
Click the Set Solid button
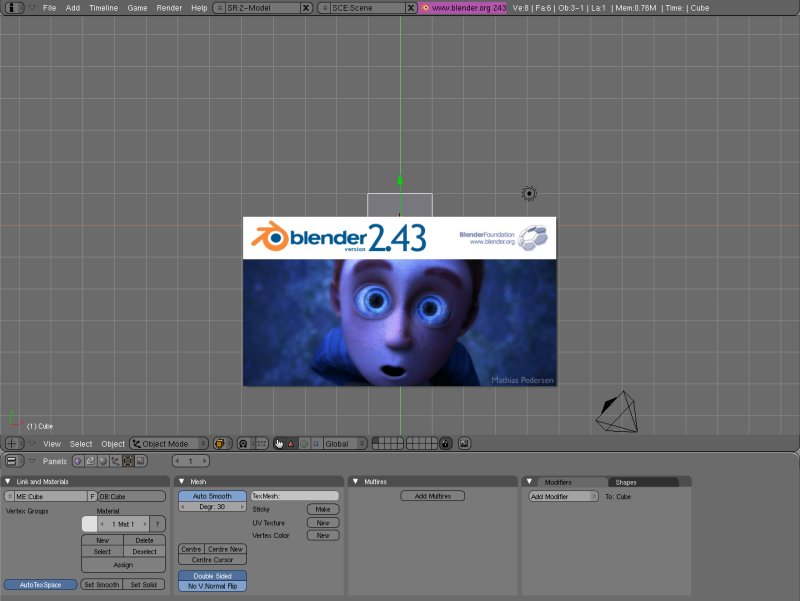[x=144, y=585]
